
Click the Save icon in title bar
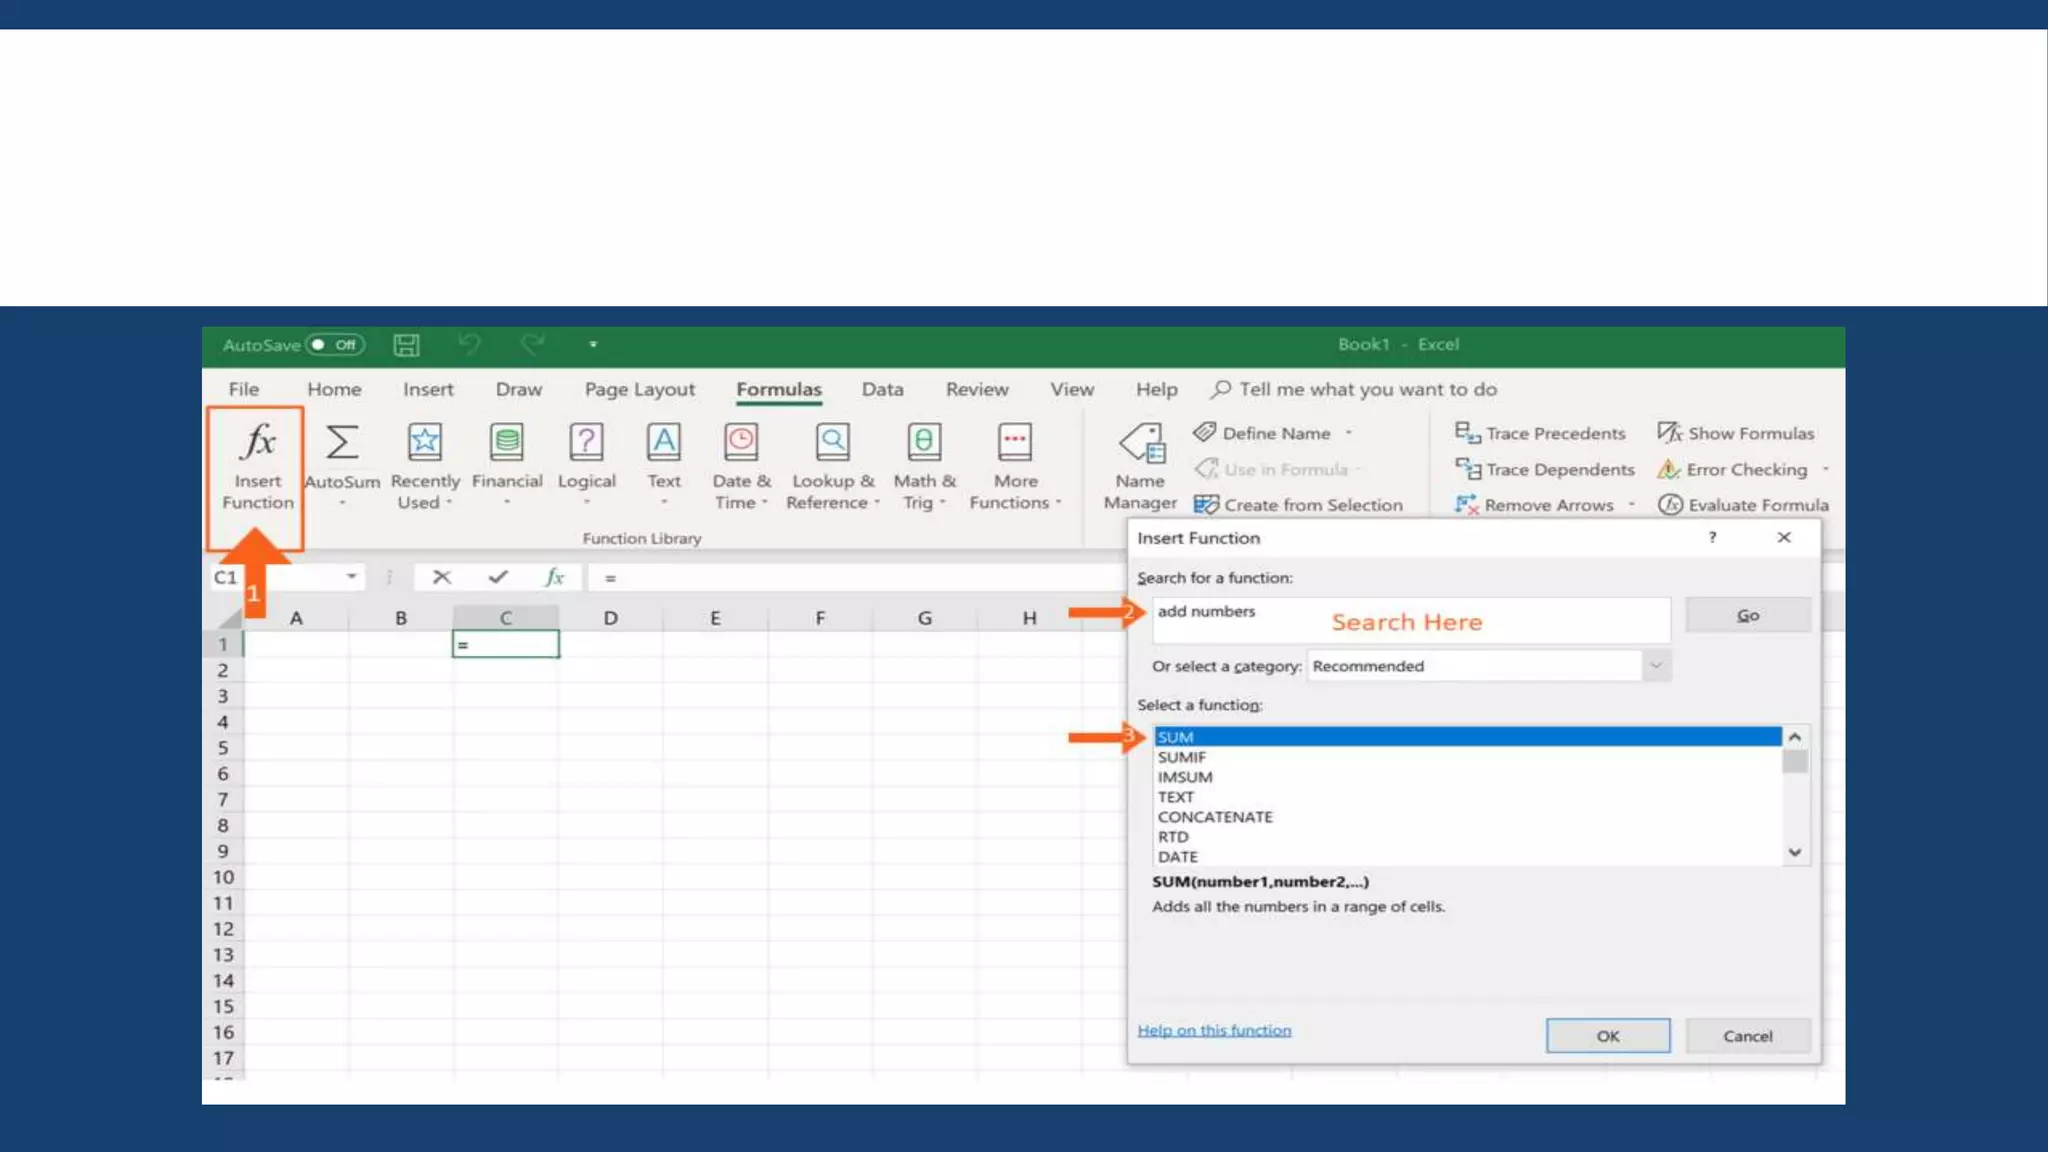pos(406,345)
